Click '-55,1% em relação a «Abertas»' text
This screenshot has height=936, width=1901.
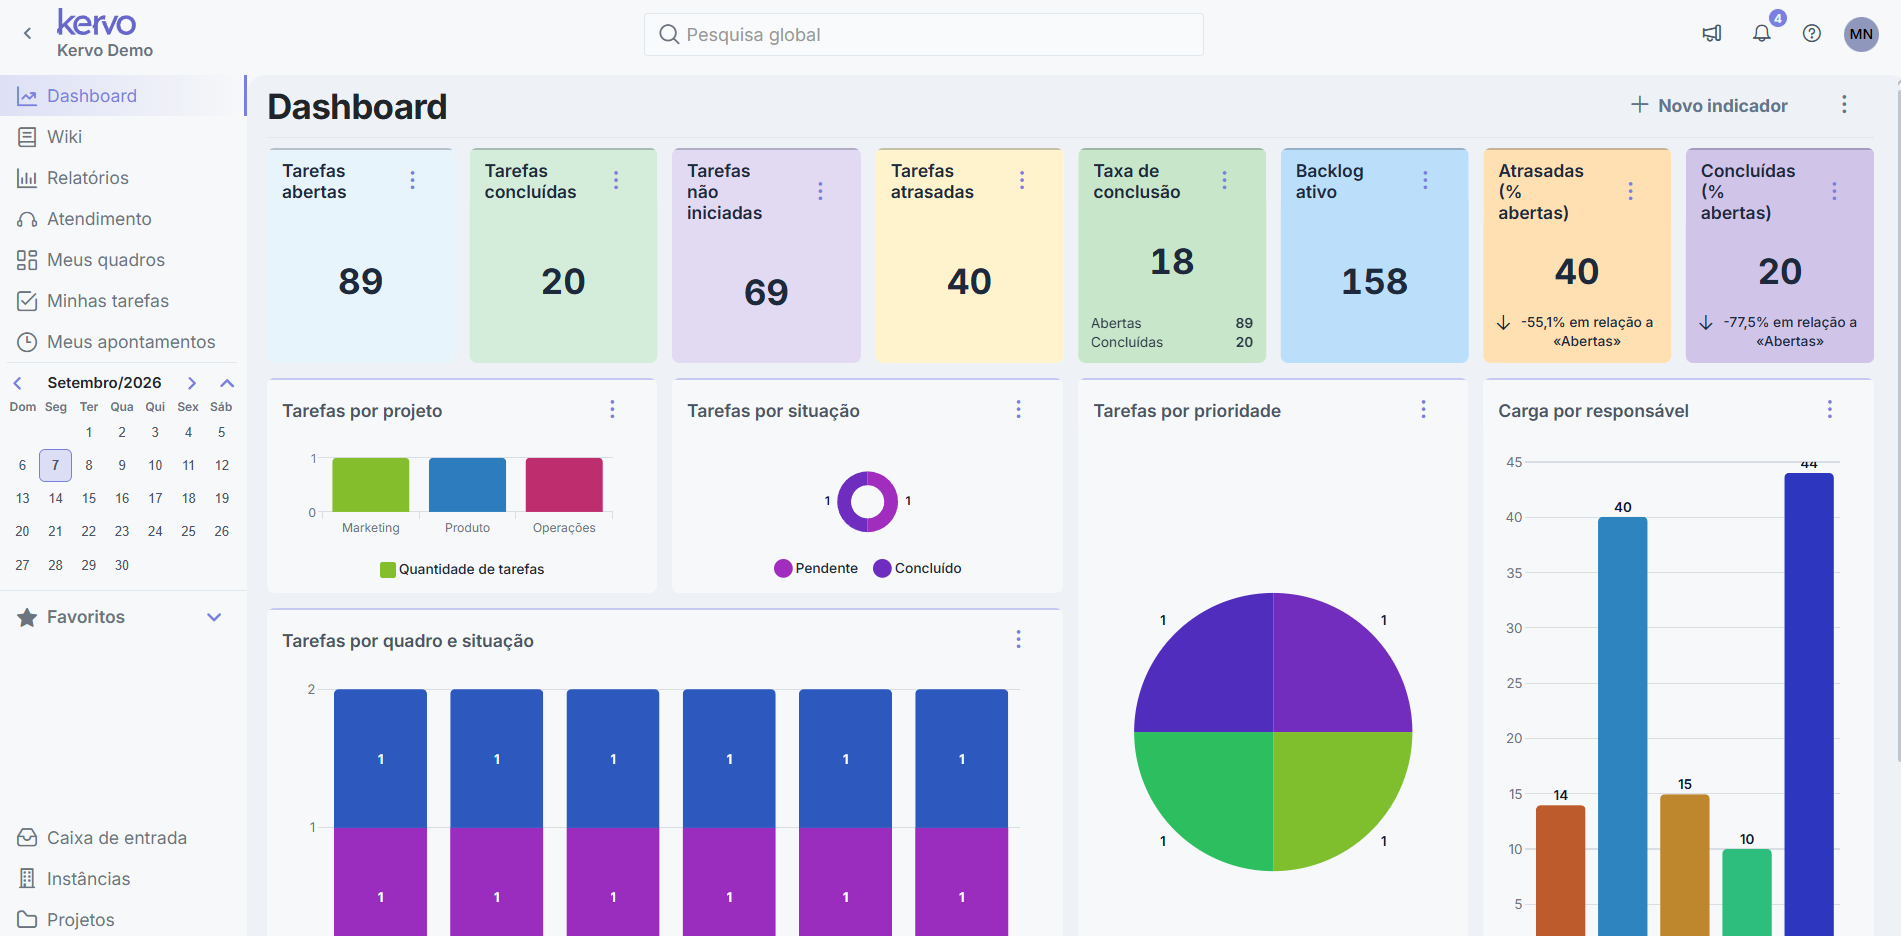click(x=1587, y=332)
